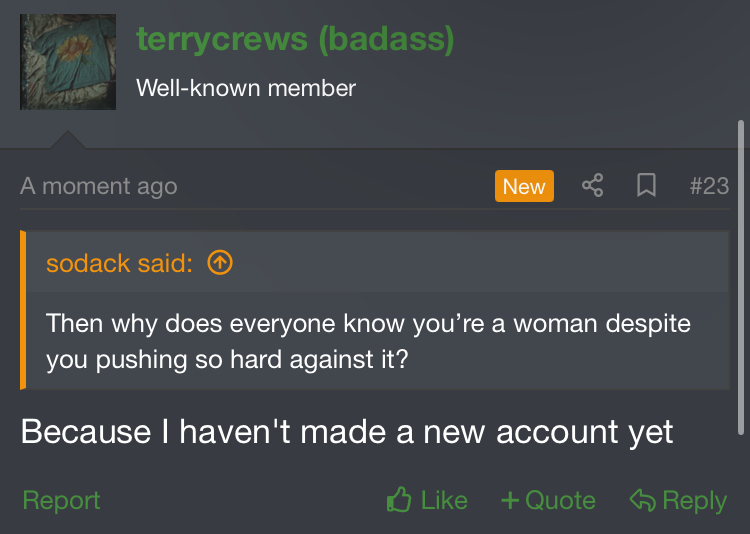
Task: Click the 'sodack said:' quote attribution
Action: pos(120,263)
